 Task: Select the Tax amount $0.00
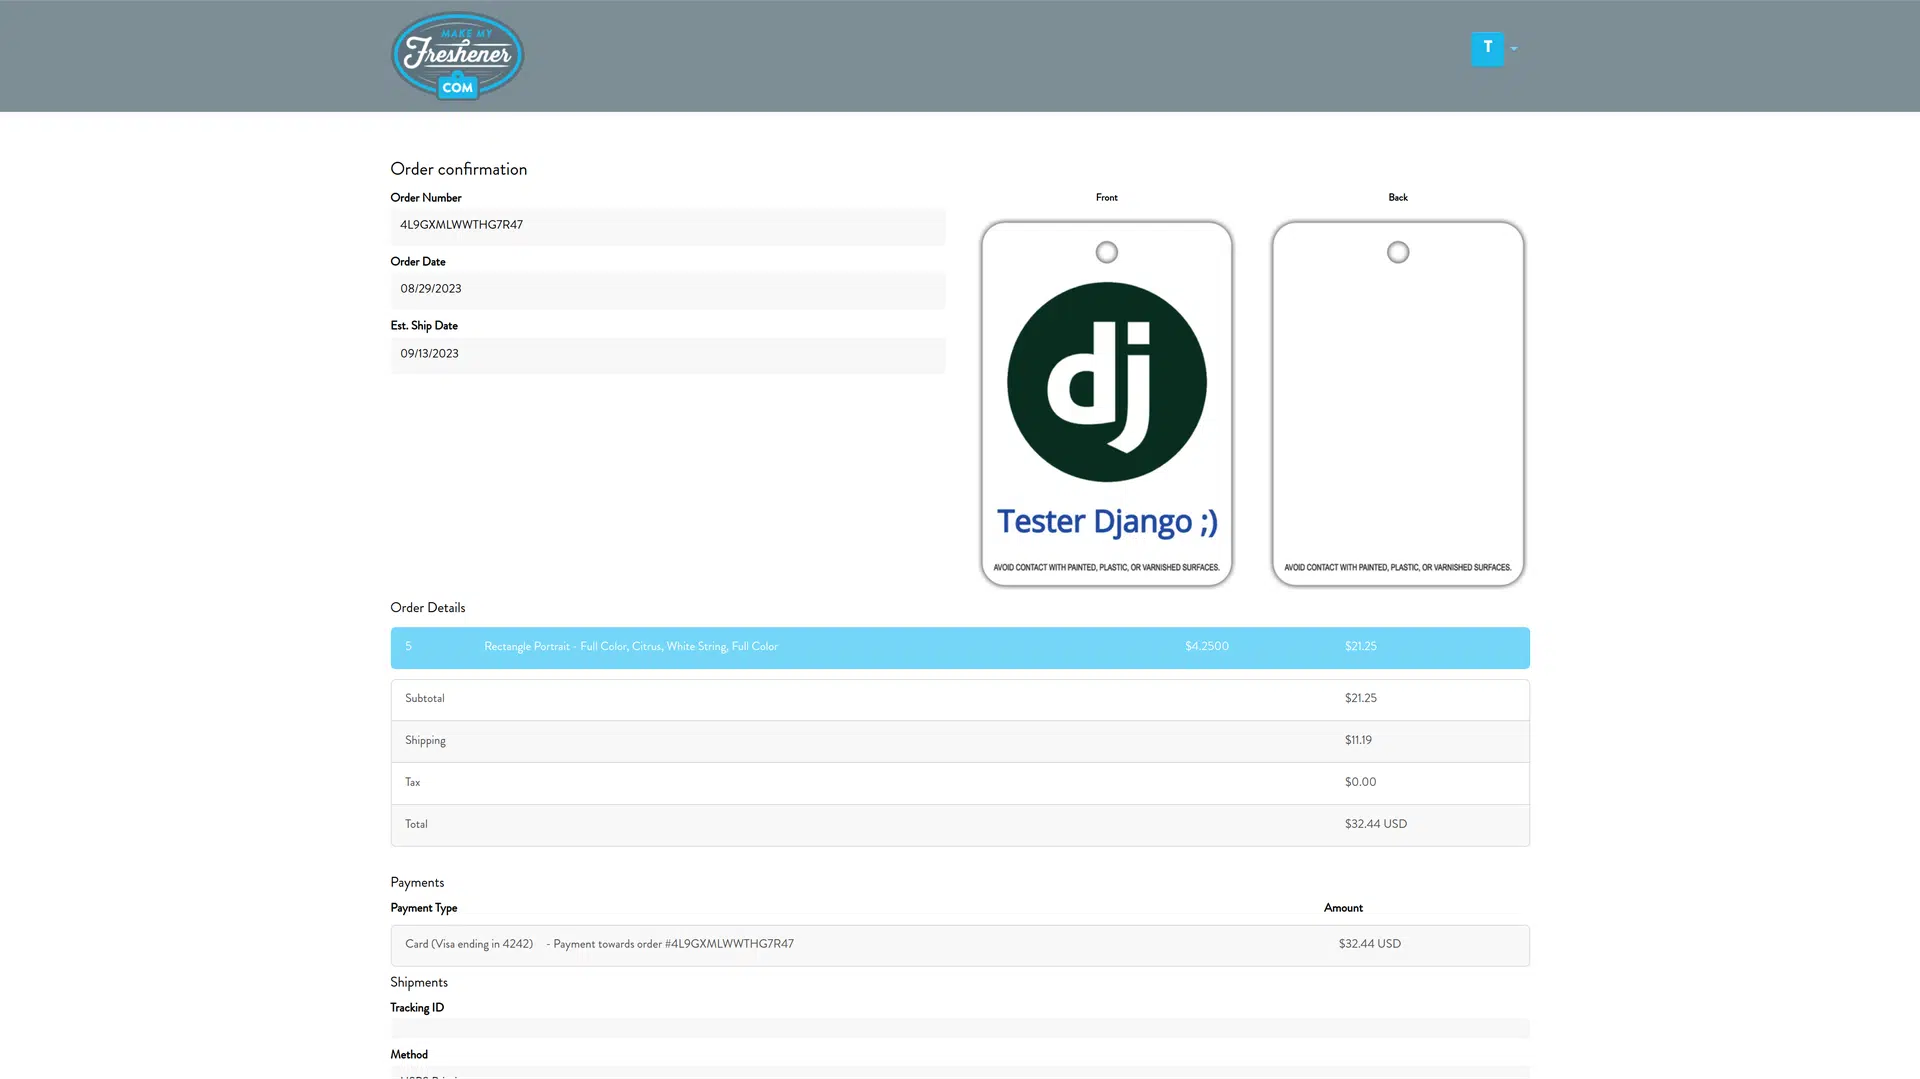click(1360, 783)
